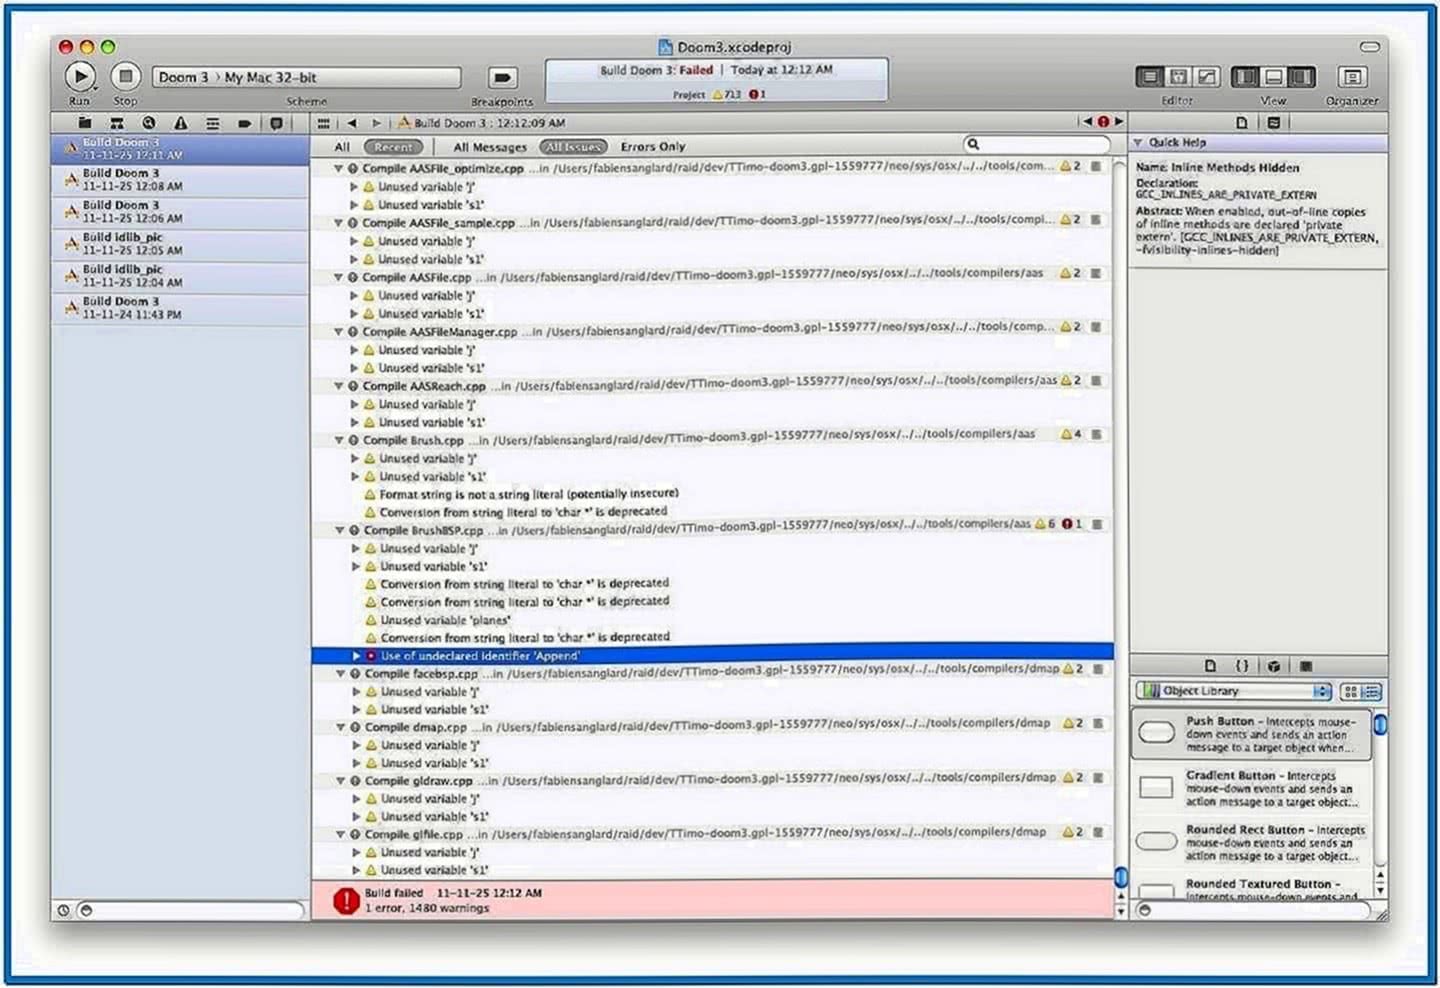Collapse the Compile AASFile_optimize.cpp group

click(x=339, y=169)
